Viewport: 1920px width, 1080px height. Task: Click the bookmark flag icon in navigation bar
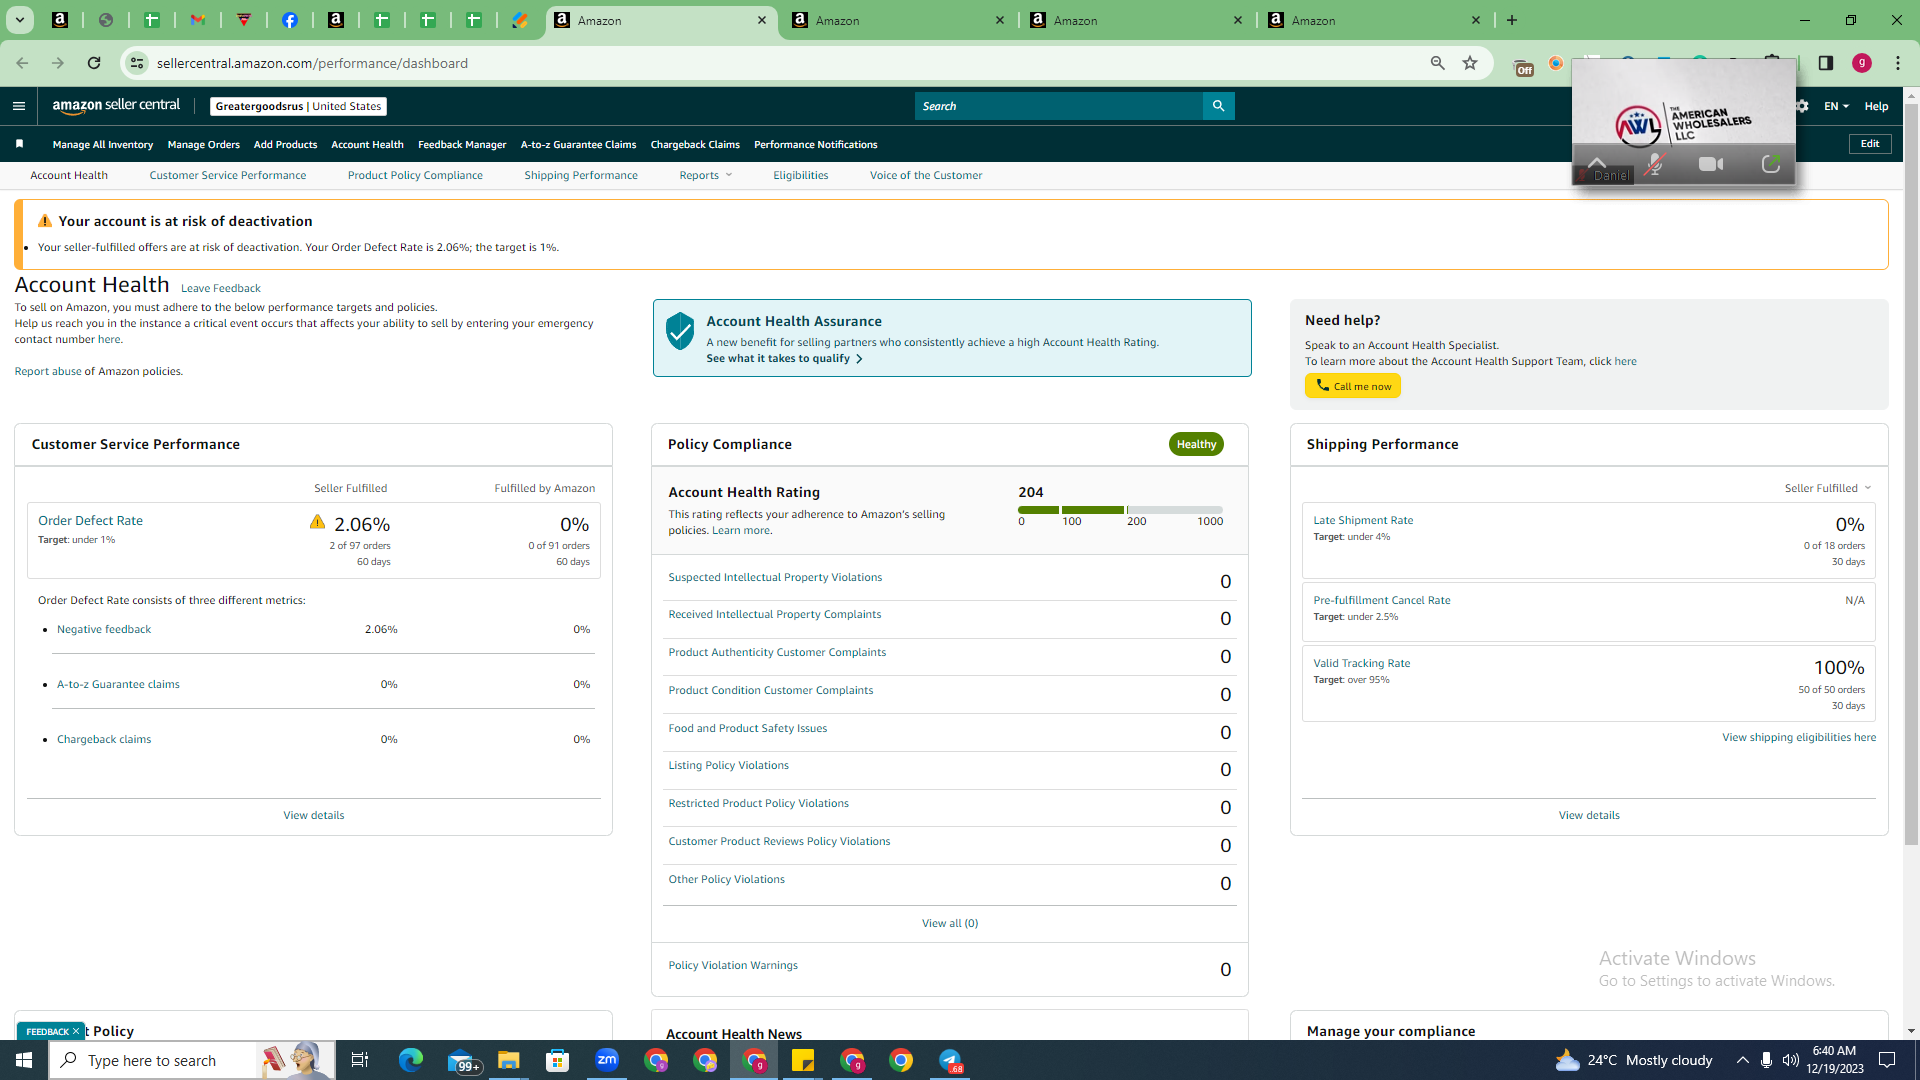pos(19,144)
